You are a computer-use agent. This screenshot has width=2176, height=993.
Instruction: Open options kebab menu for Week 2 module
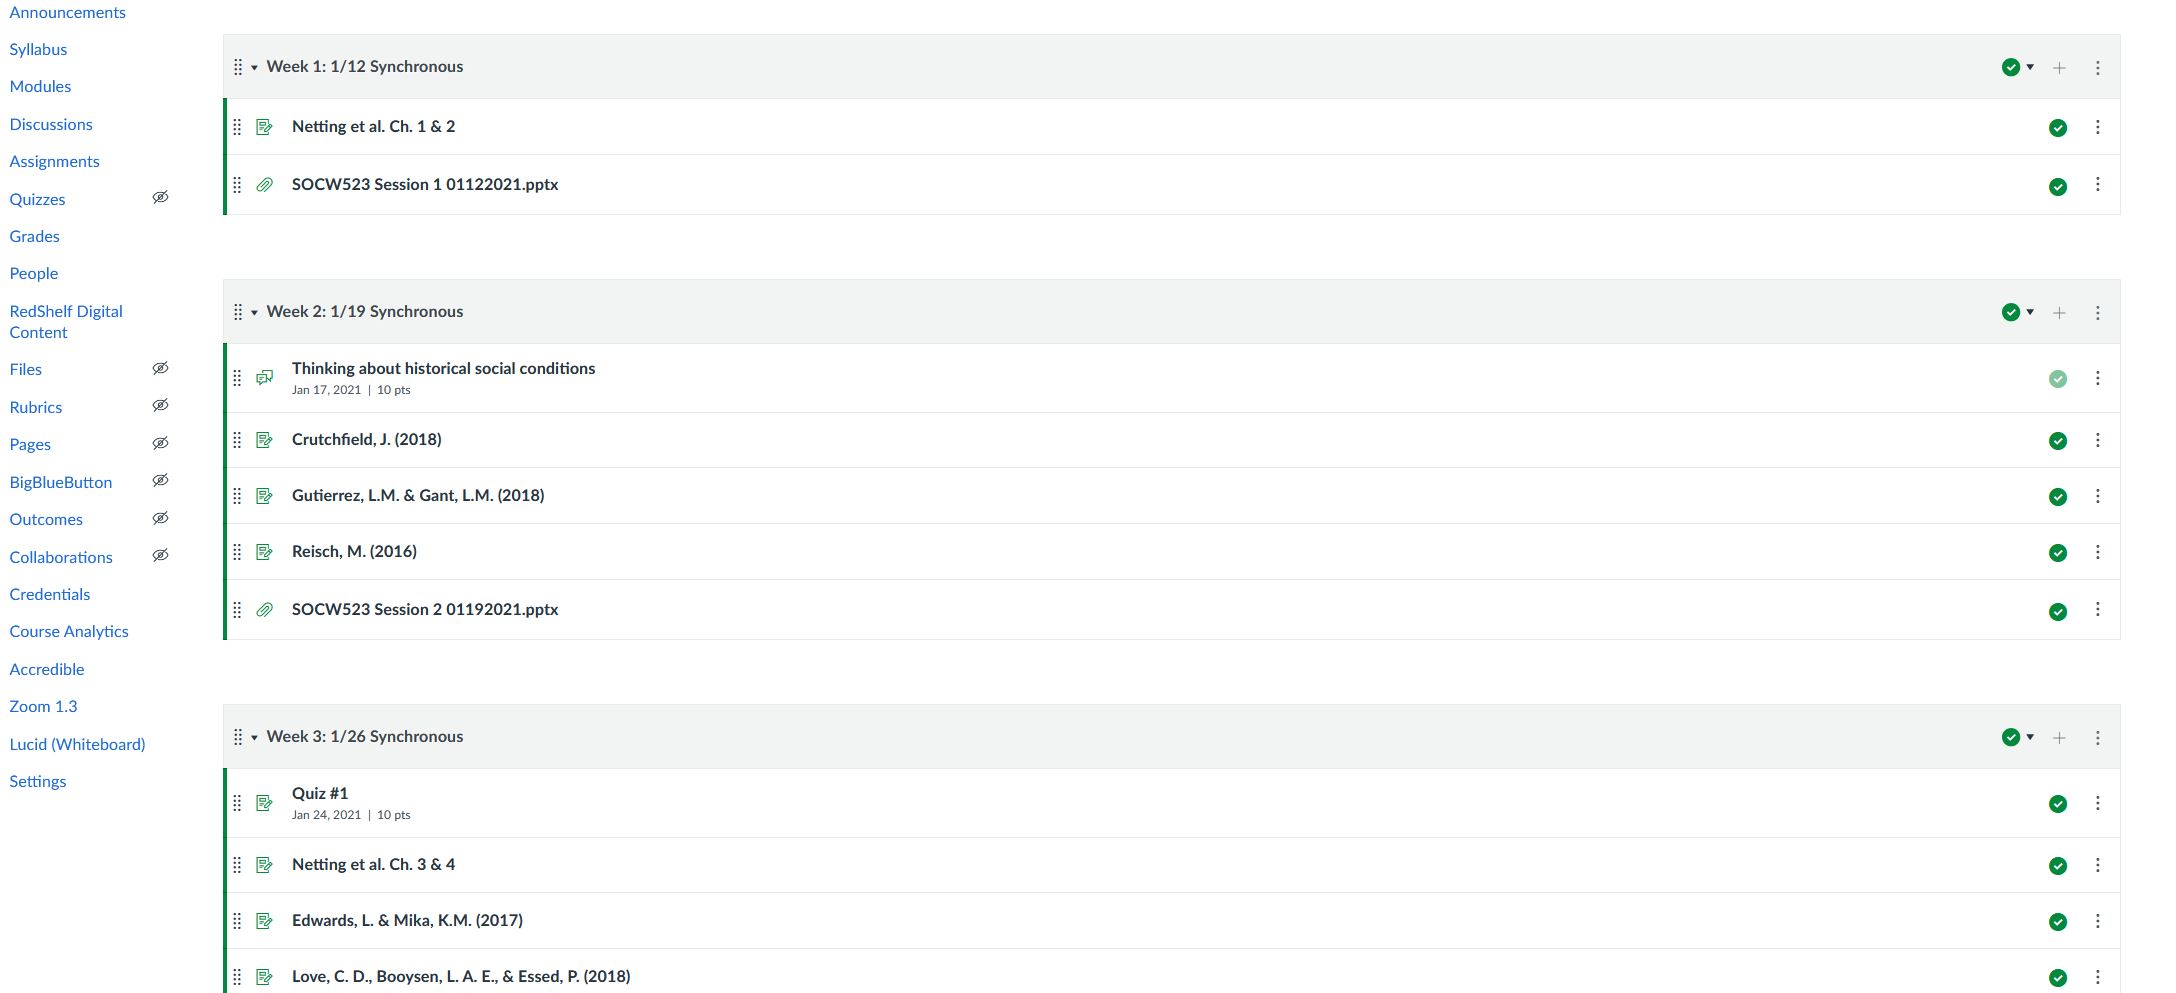(x=2097, y=313)
